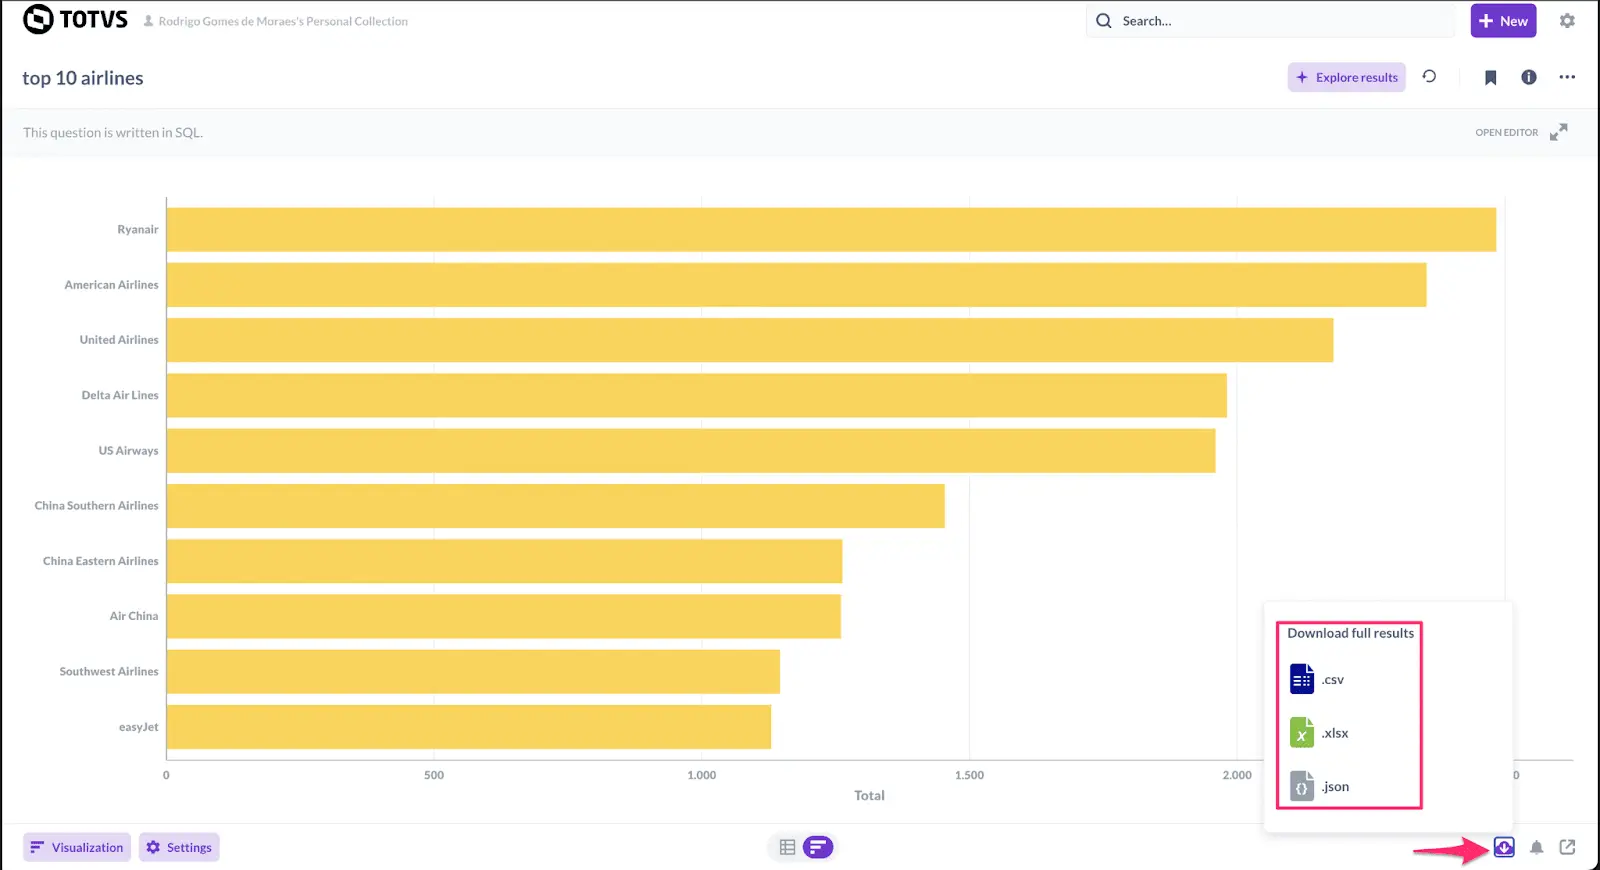The height and width of the screenshot is (870, 1600).
Task: Download results as .csv
Action: pos(1317,679)
